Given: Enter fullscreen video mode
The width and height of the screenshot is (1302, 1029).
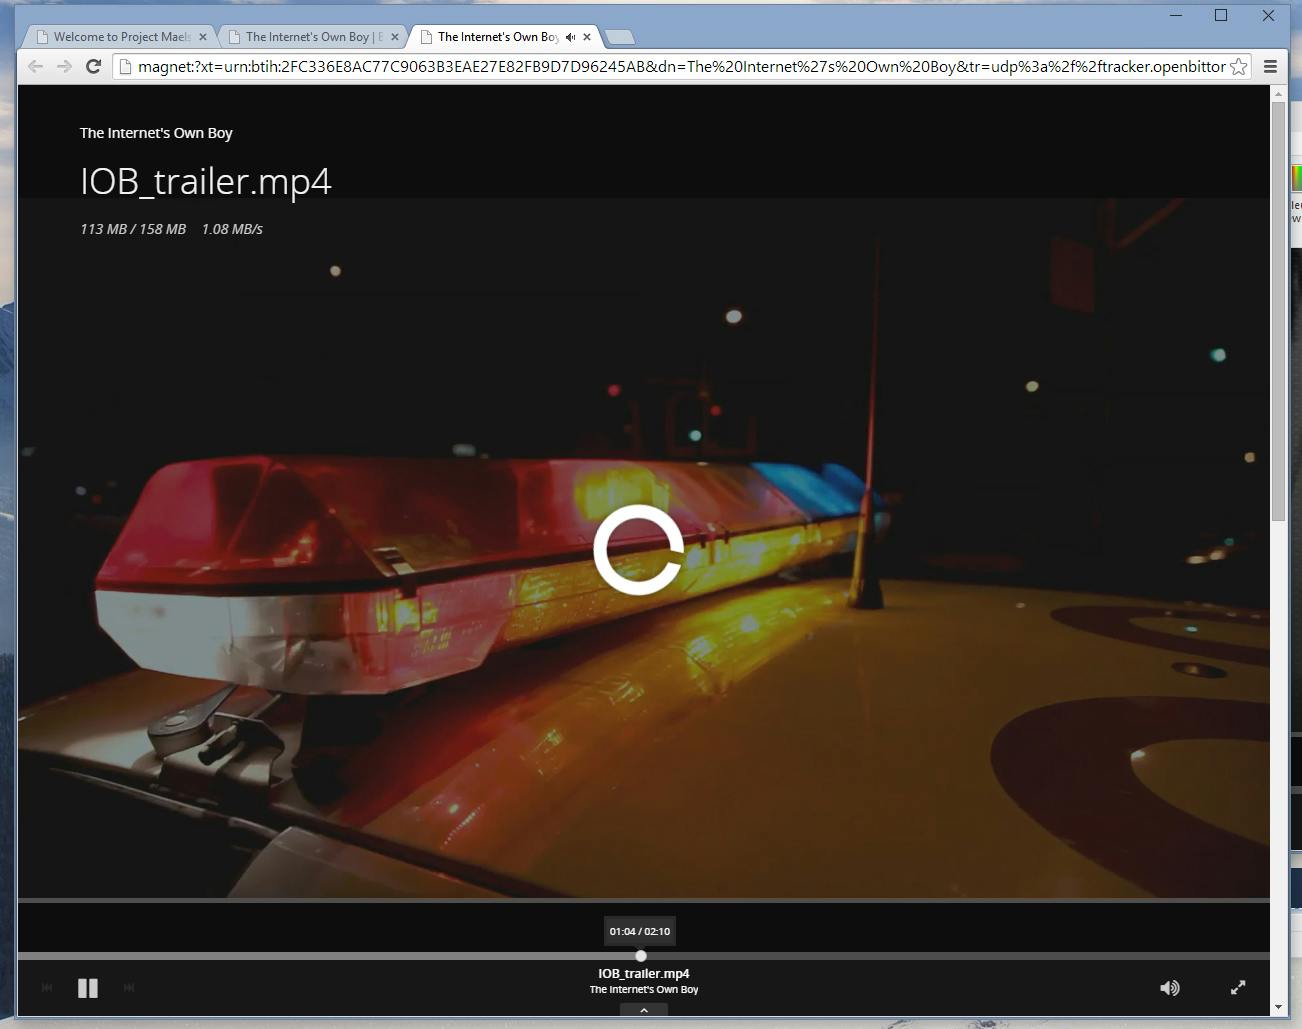Looking at the screenshot, I should [x=1238, y=988].
